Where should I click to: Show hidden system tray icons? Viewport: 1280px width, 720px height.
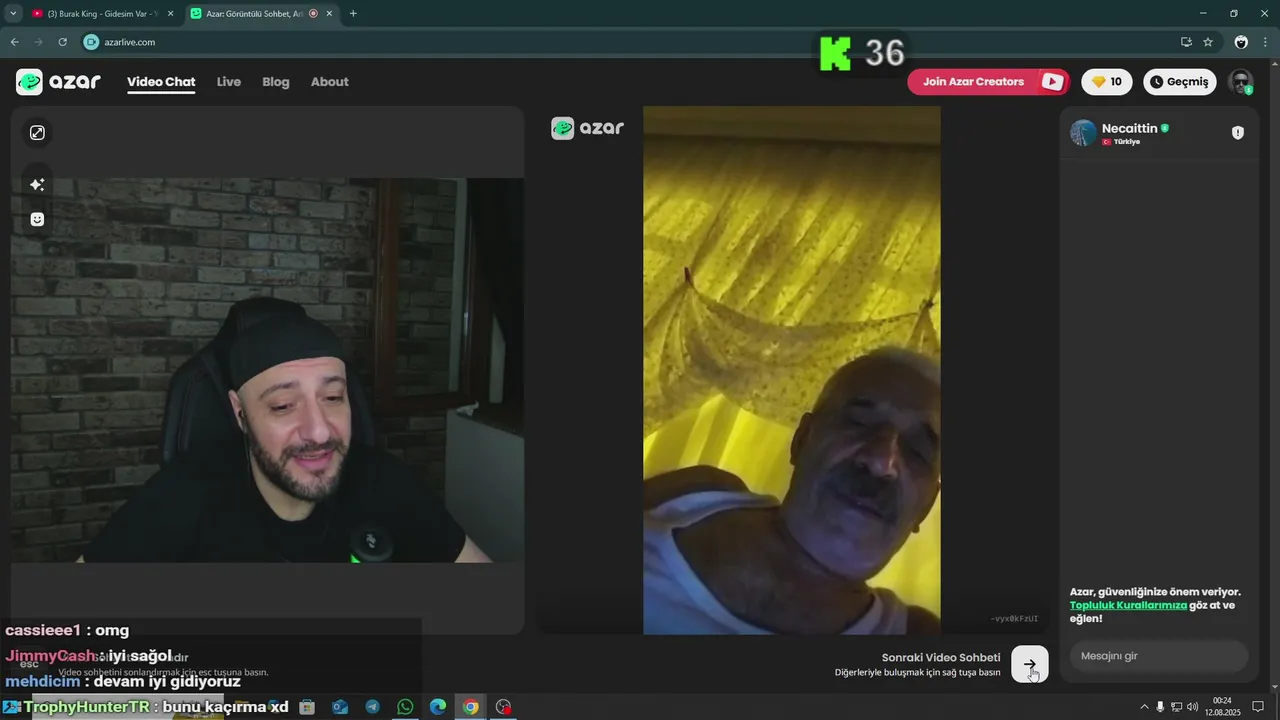tap(1145, 707)
